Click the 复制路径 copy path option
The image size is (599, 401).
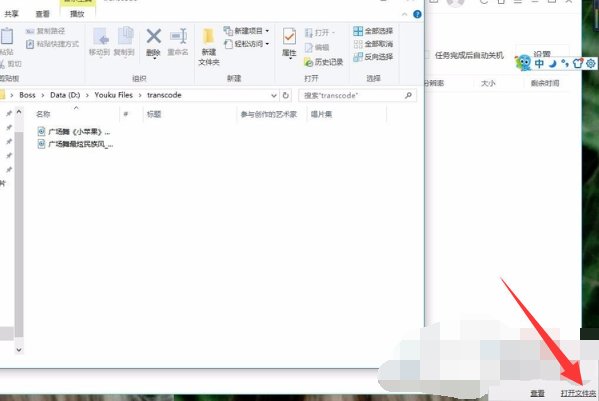click(x=45, y=31)
